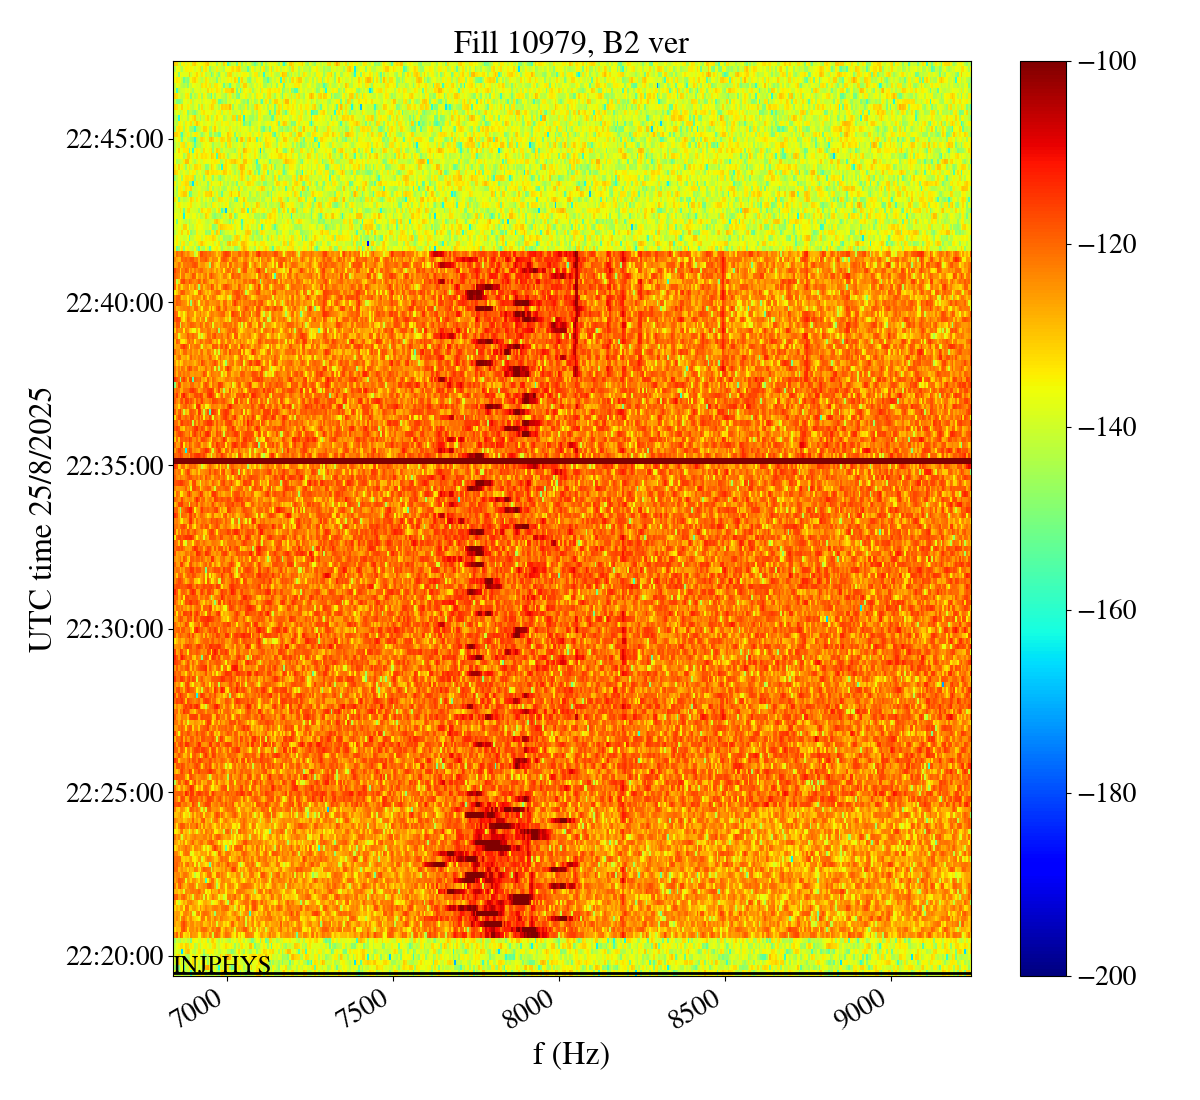
Task: Click the 22:40:00 time tick label
Action: [114, 302]
